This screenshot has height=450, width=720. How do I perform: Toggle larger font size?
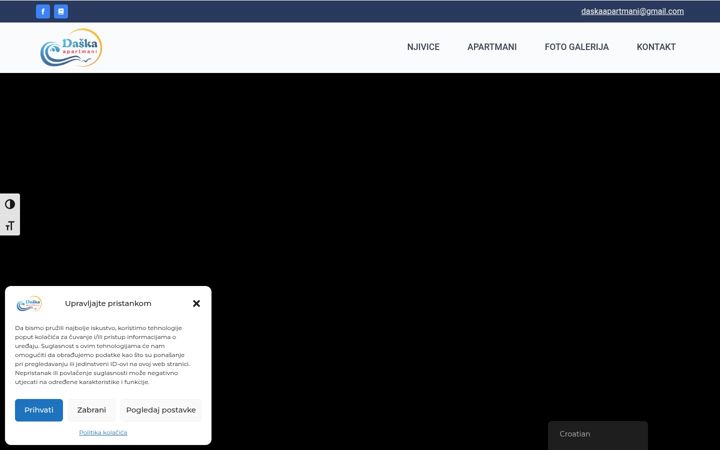(x=10, y=225)
